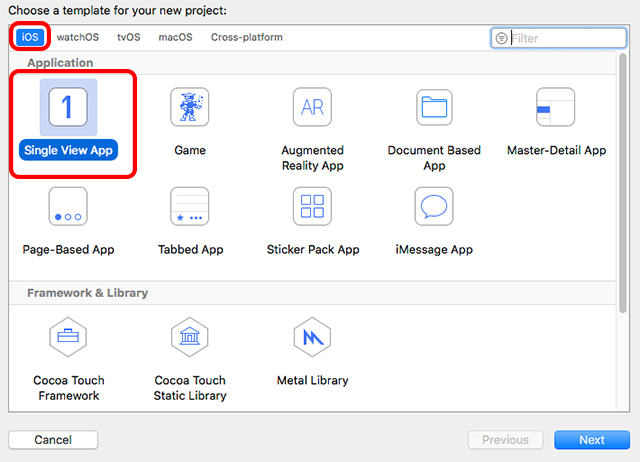
Task: Choose the Sticker Pack App icon
Action: (312, 207)
